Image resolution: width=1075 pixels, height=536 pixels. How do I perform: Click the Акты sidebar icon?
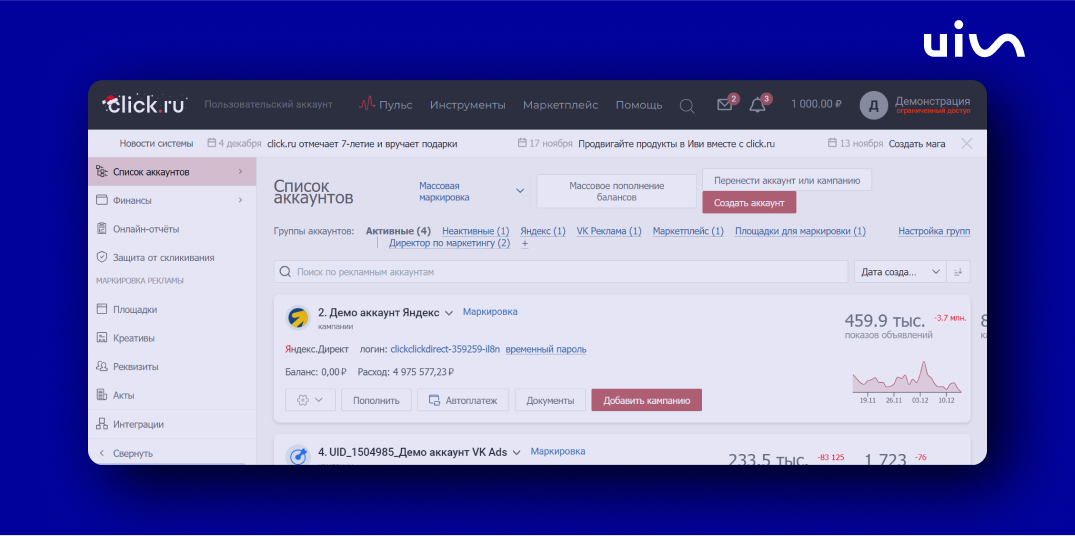101,395
